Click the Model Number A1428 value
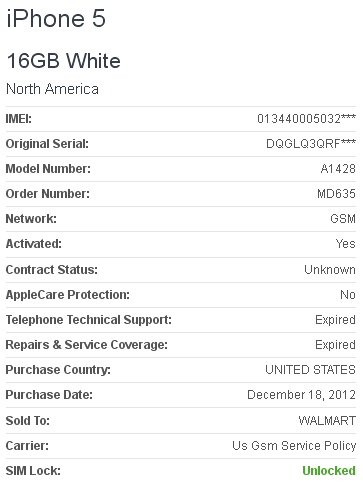Image resolution: width=363 pixels, height=483 pixels. click(x=338, y=169)
